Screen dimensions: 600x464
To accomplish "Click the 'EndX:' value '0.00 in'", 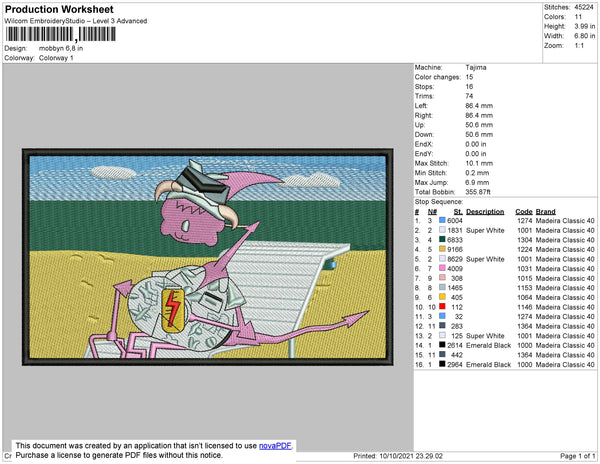I will coord(476,144).
